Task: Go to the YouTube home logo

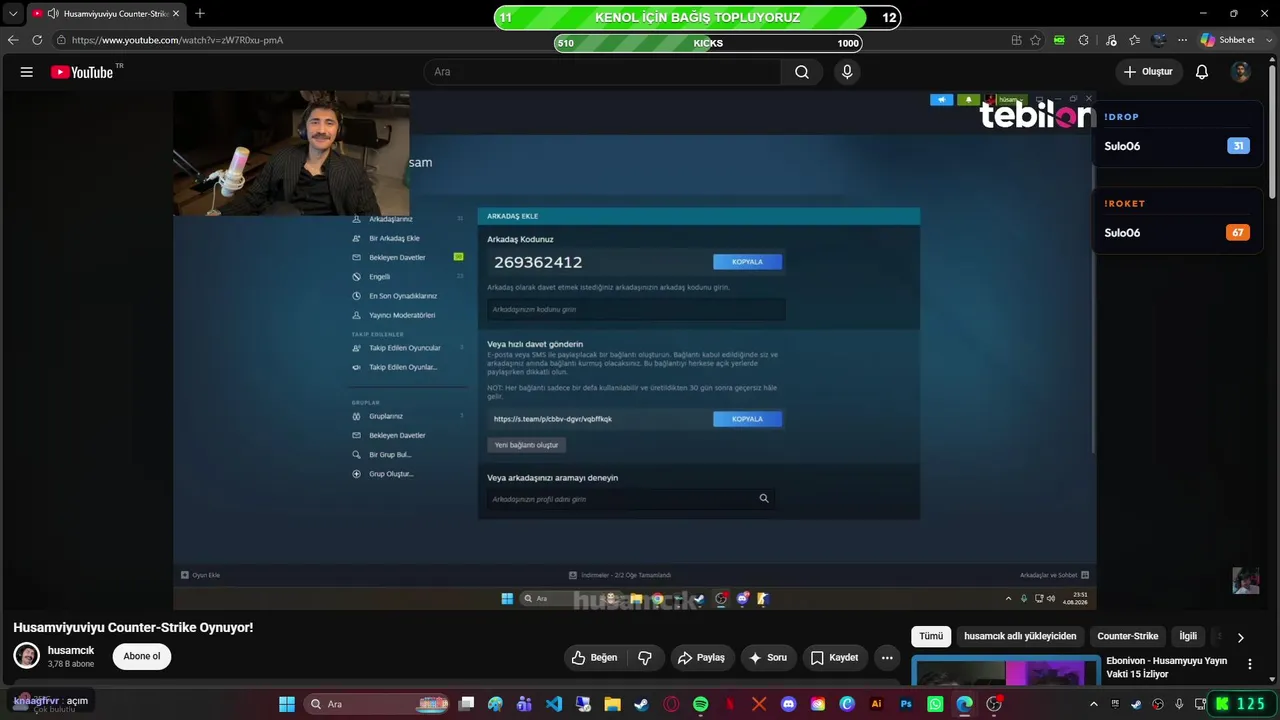Action: (81, 72)
